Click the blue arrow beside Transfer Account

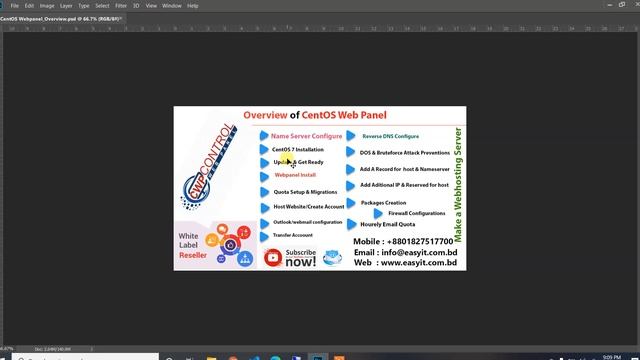click(264, 236)
